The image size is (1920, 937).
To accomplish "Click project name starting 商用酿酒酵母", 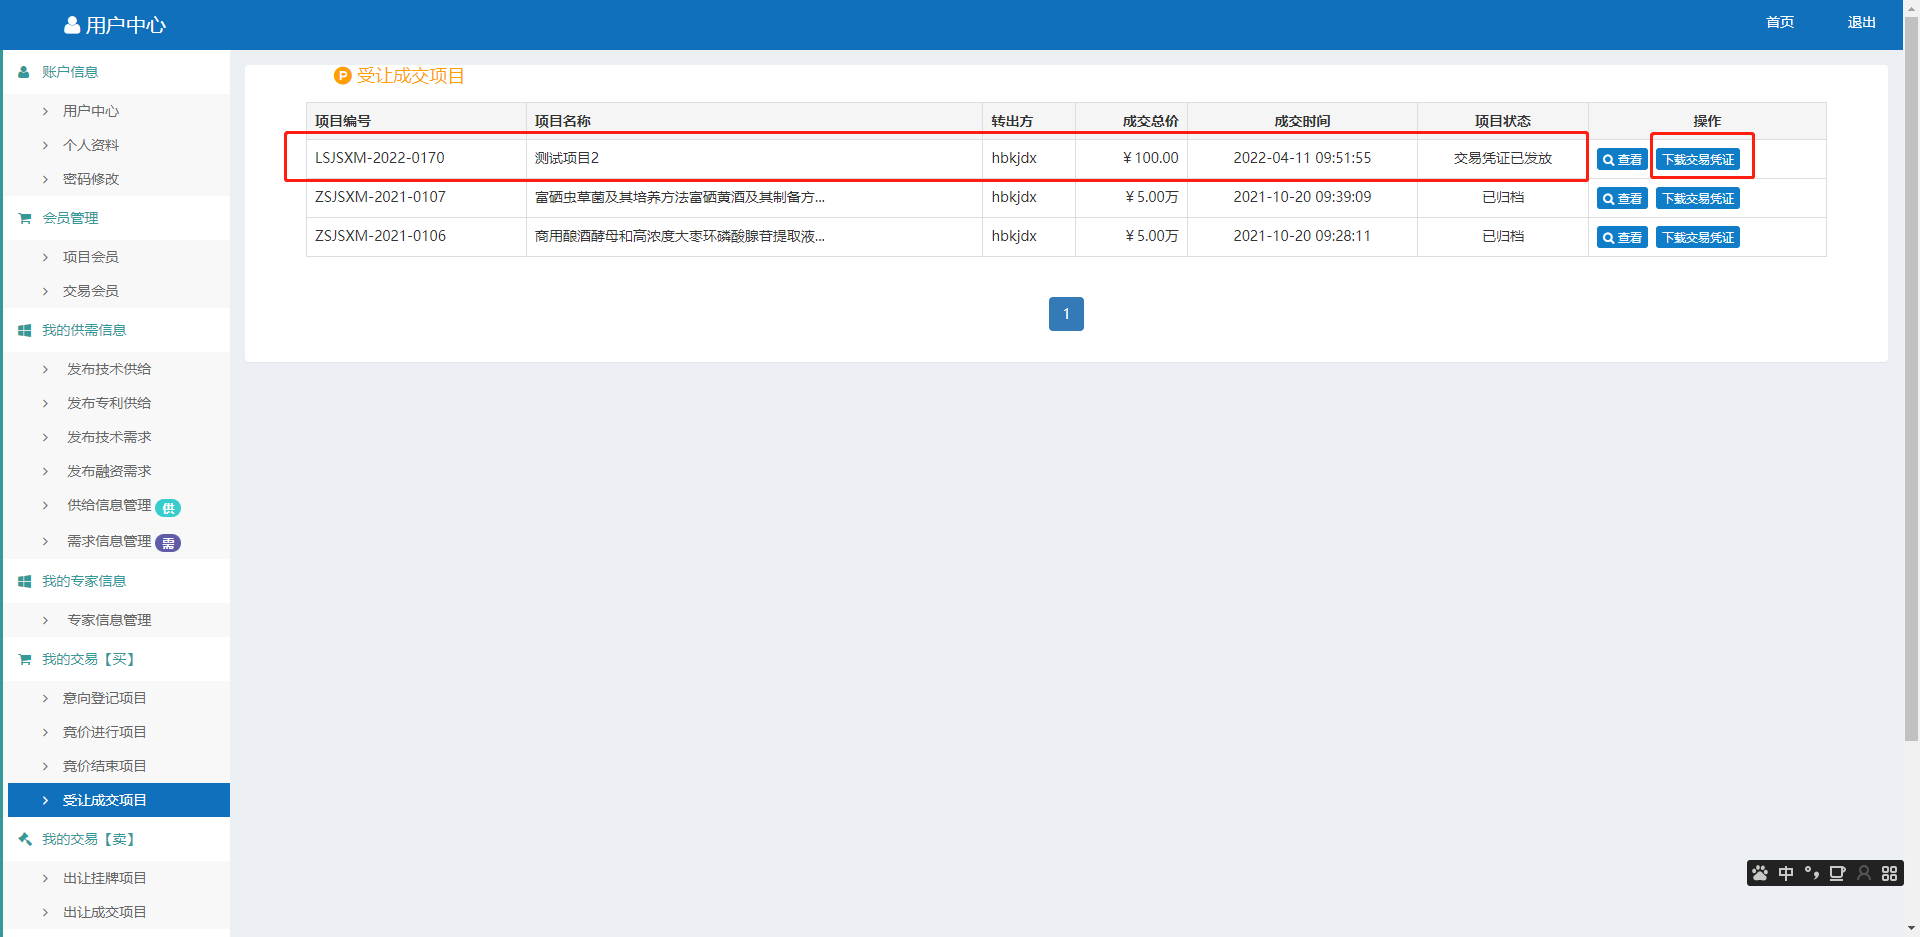I will coord(680,236).
